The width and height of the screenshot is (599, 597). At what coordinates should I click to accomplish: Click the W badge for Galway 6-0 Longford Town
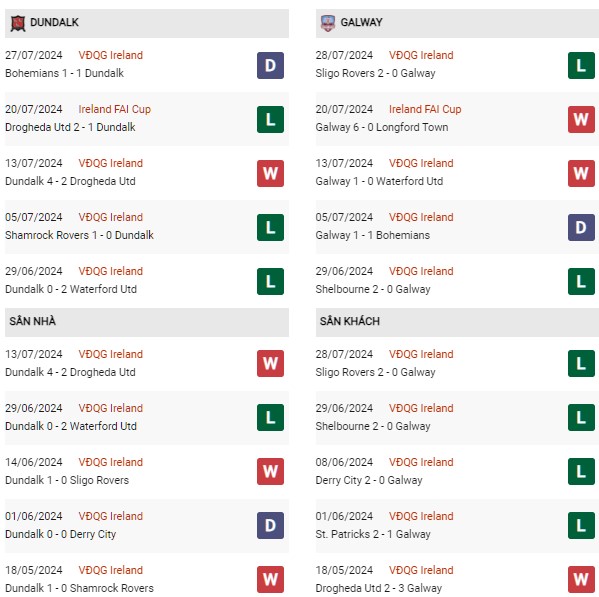point(581,119)
